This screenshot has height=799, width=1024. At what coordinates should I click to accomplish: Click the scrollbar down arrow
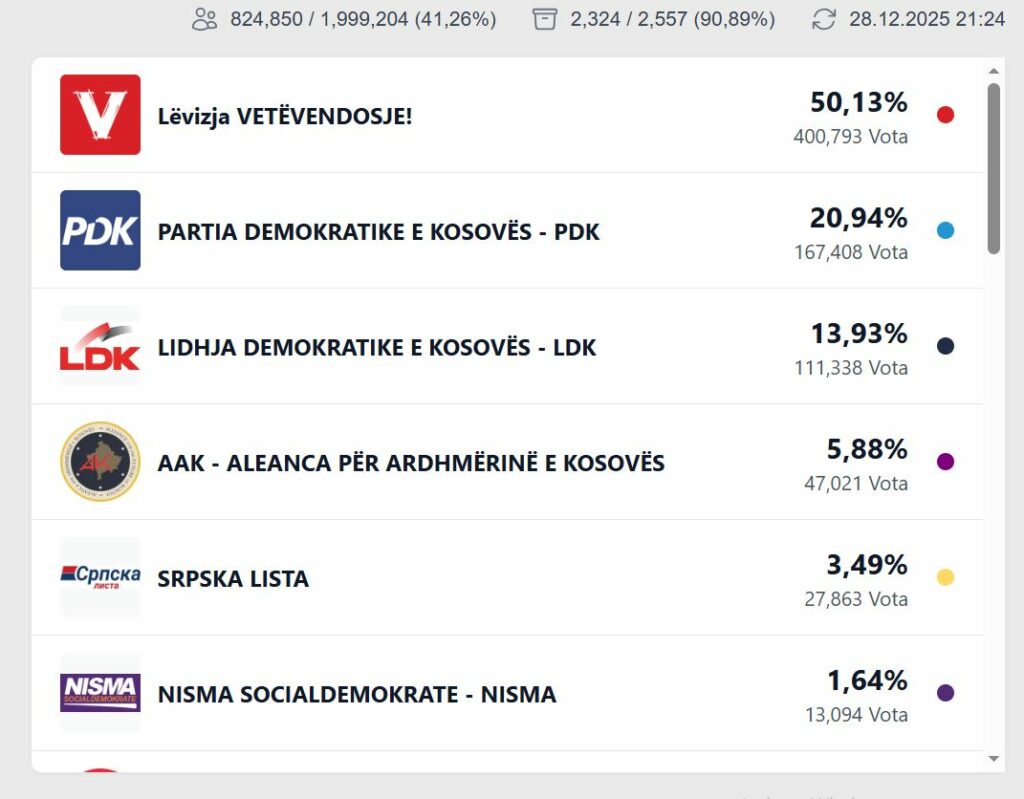pyautogui.click(x=993, y=759)
